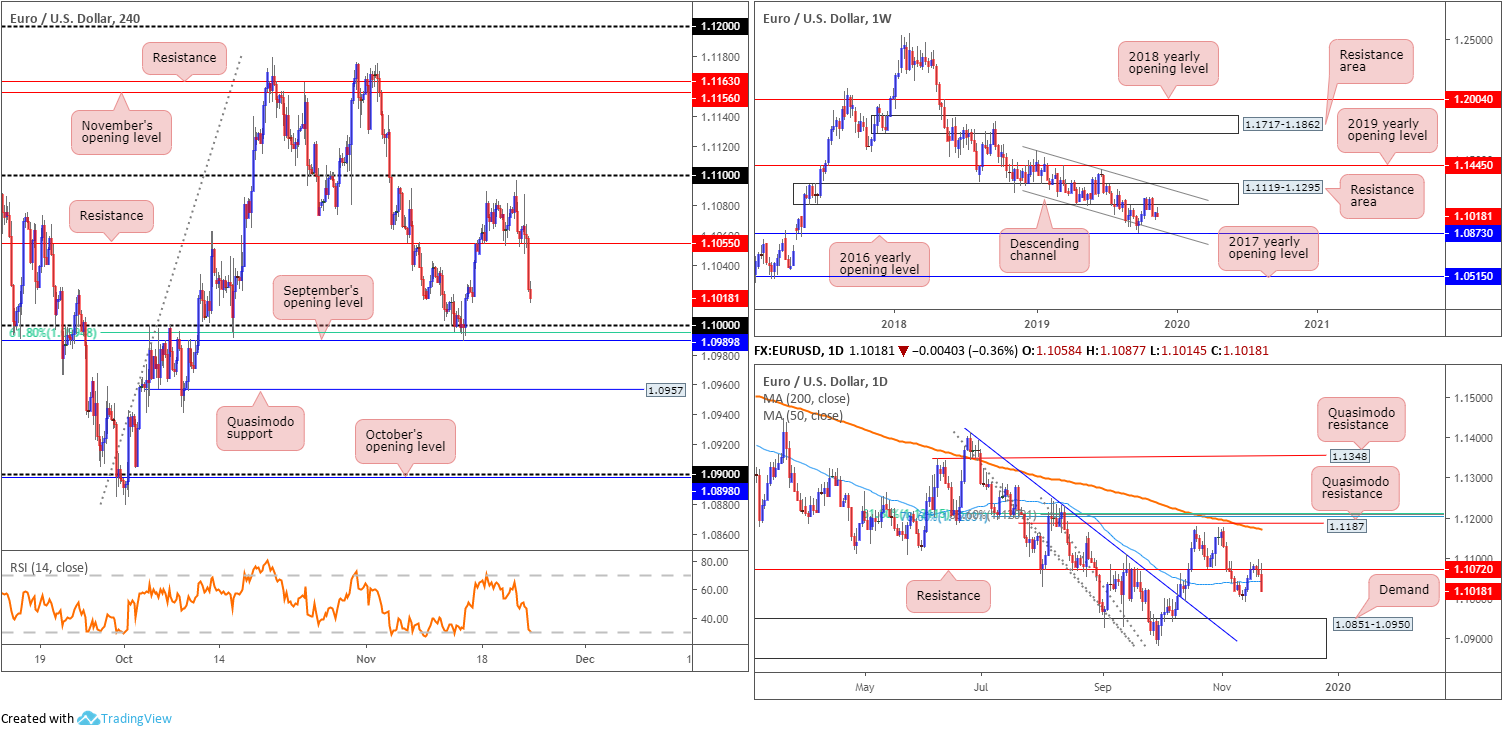This screenshot has height=733, width=1506.
Task: Click the 1.10720 daily resistance price tag
Action: [x=1474, y=568]
